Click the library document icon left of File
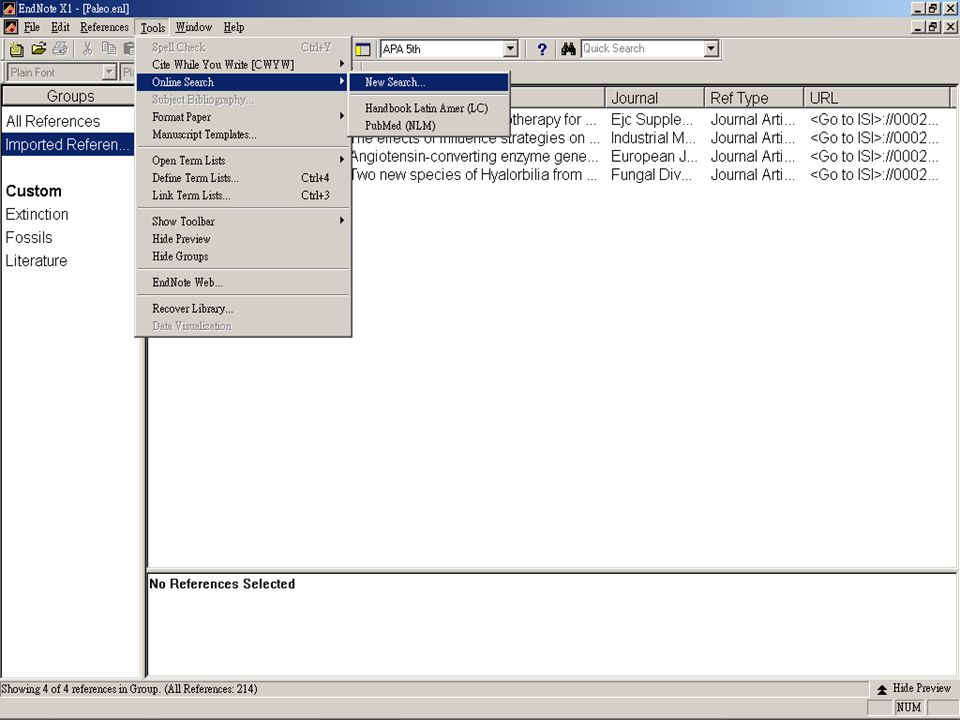 (10, 27)
